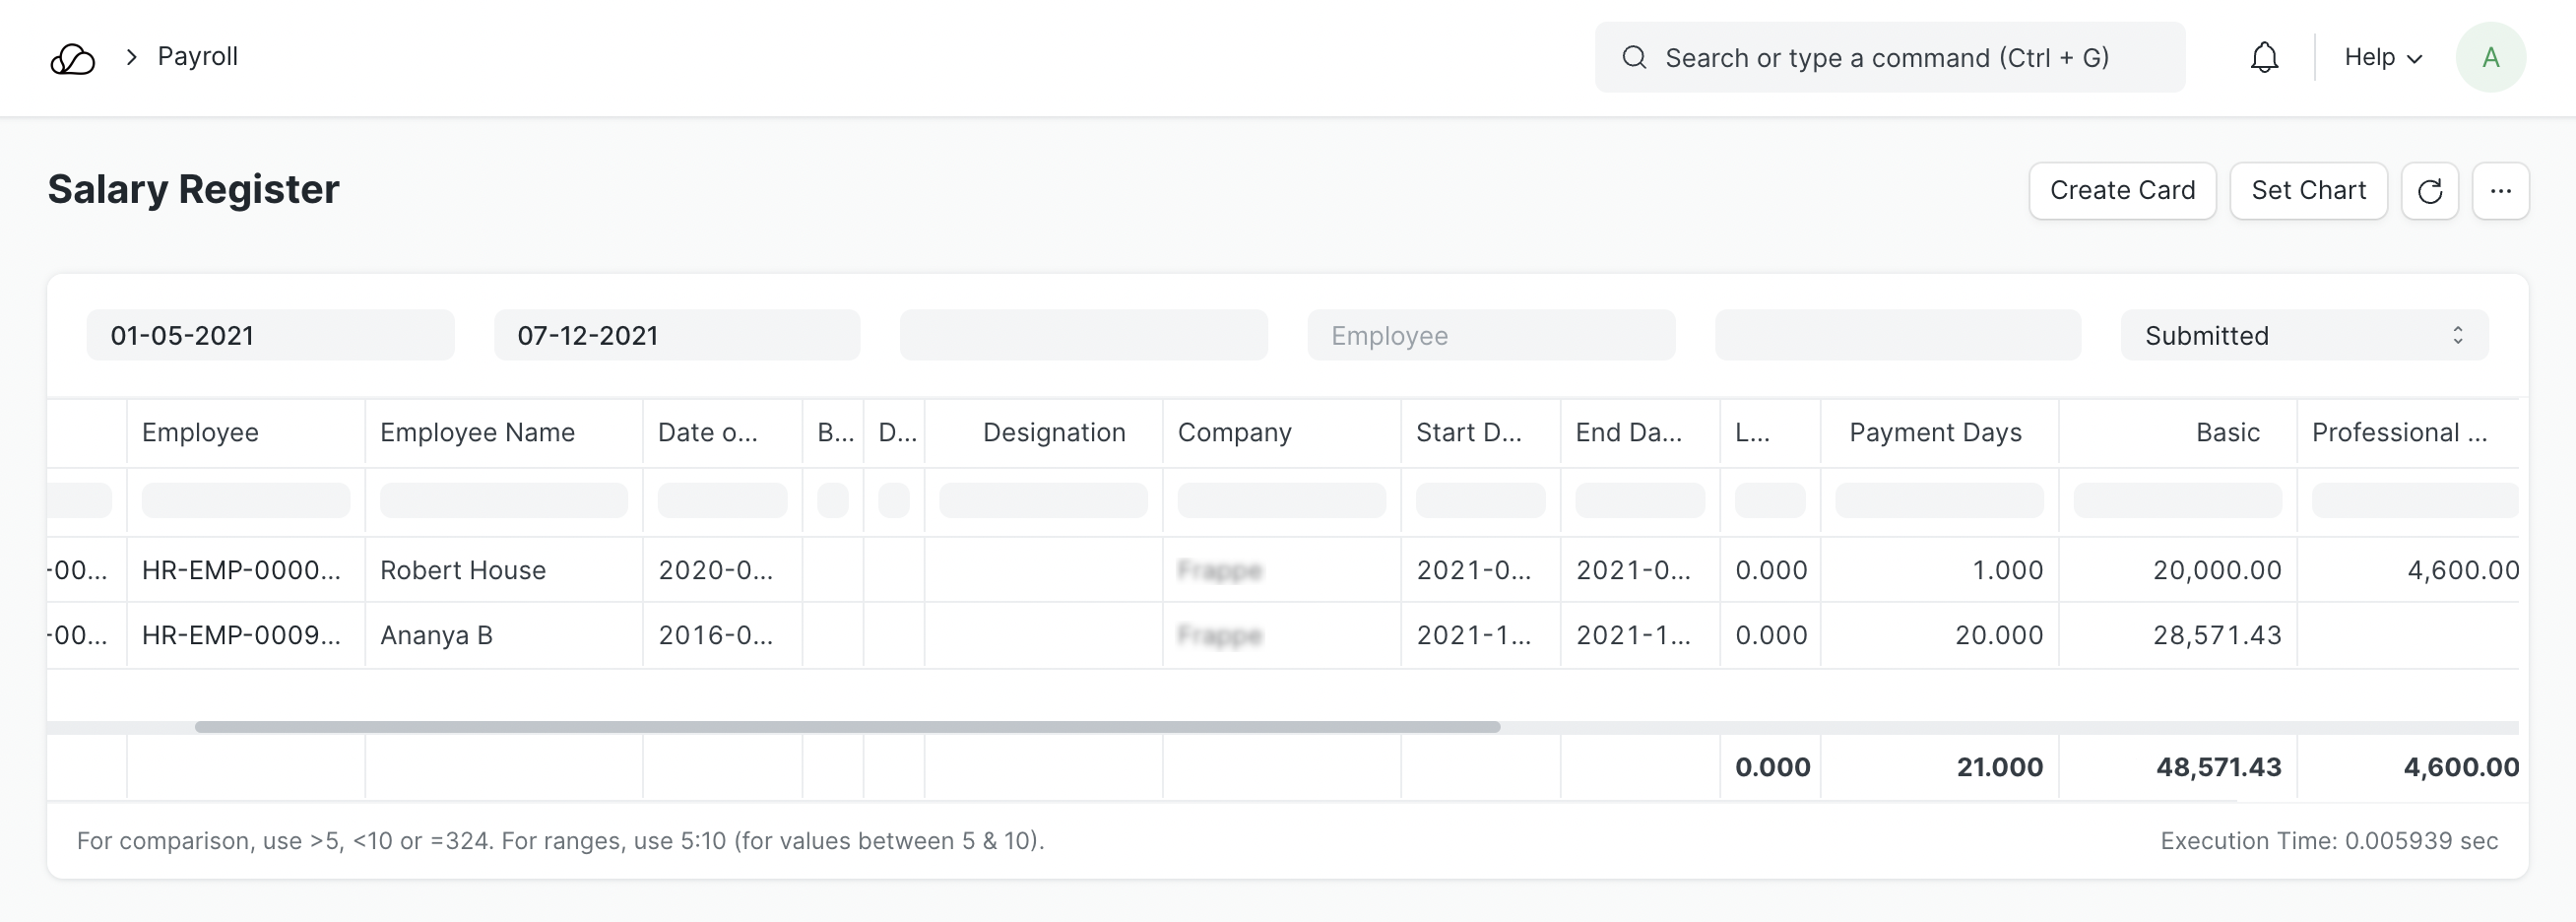Open the notifications bell
Screen dimensions: 2576x922
2264,58
